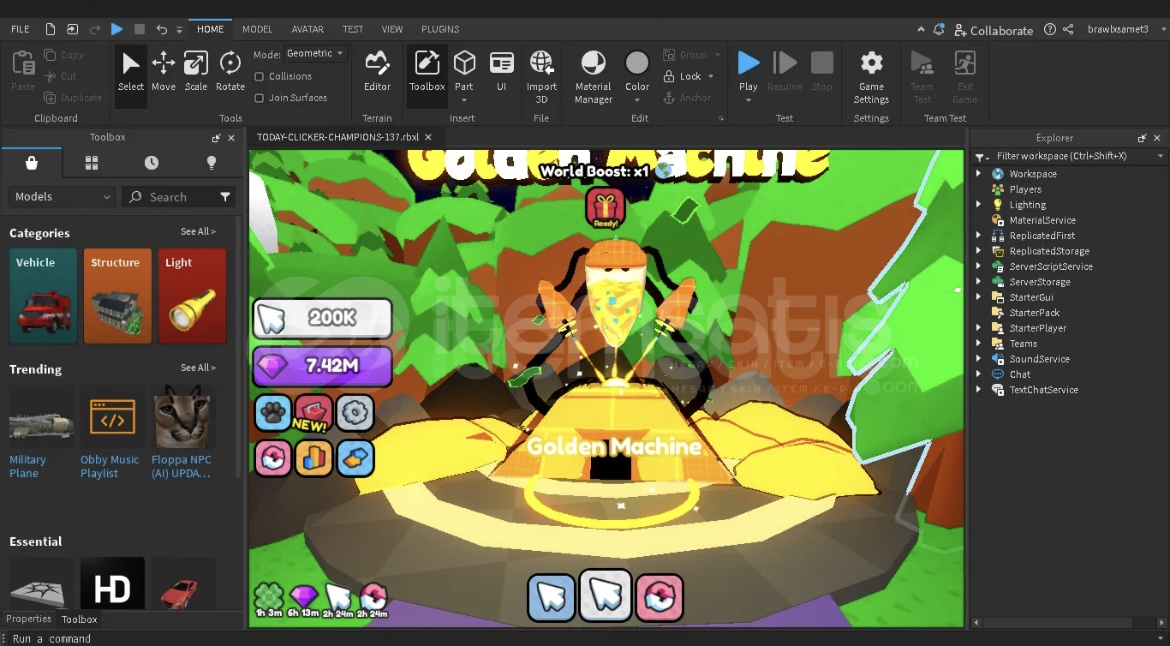This screenshot has width=1170, height=646.
Task: Activate the Move tool
Action: [x=163, y=72]
